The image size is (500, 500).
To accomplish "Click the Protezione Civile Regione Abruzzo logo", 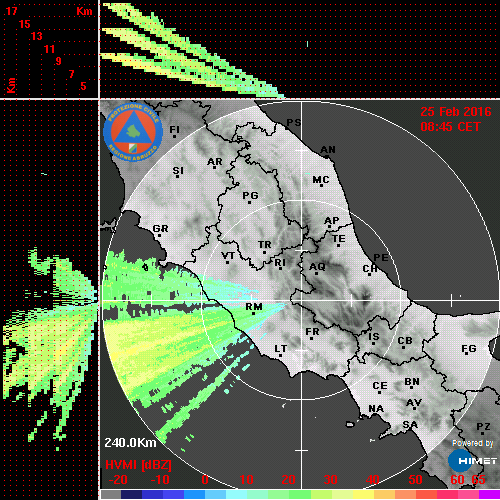I will pyautogui.click(x=133, y=132).
